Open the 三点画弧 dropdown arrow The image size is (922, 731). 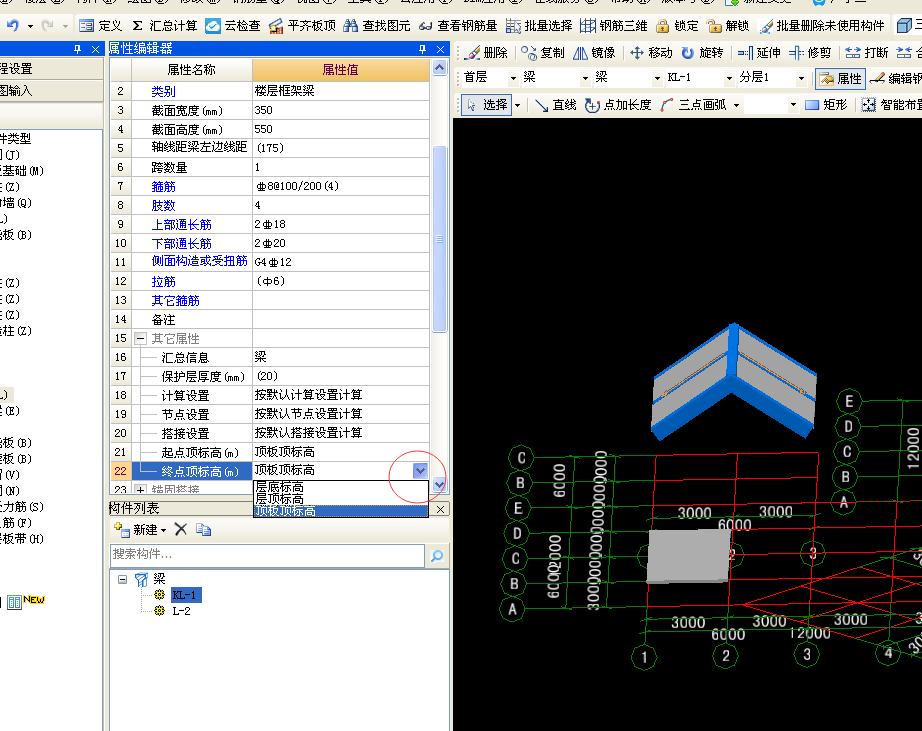[736, 105]
